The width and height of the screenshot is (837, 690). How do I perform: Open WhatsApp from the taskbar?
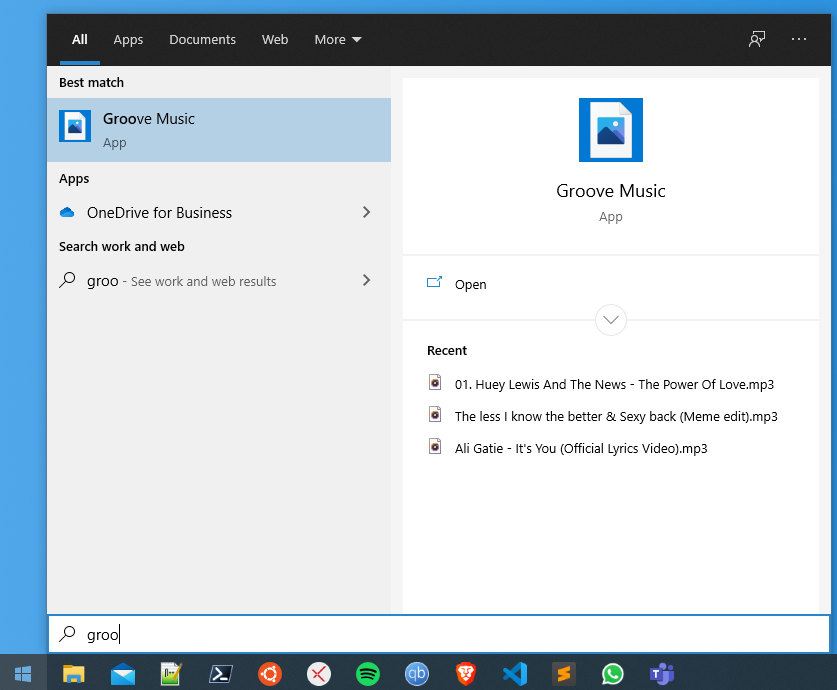612,674
